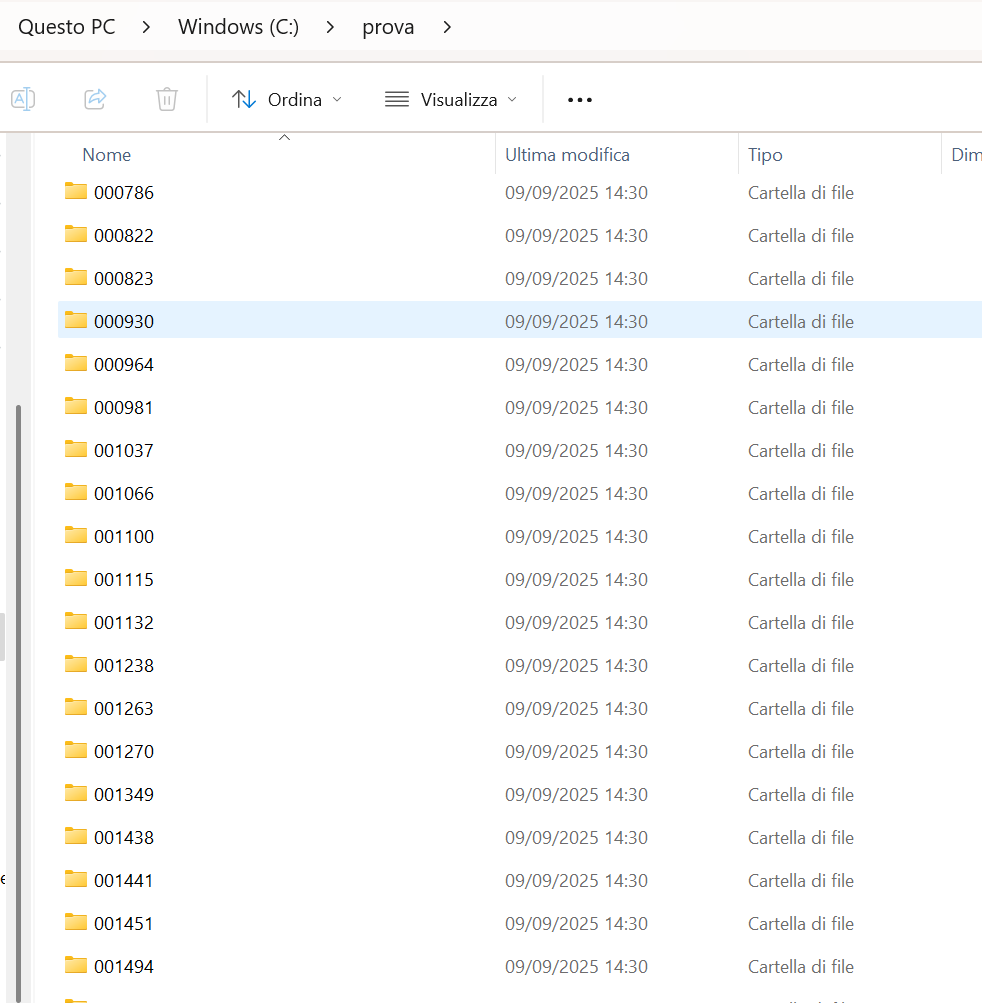Viewport: 982px width, 1003px height.
Task: Open the three-dots more options menu
Action: click(580, 100)
